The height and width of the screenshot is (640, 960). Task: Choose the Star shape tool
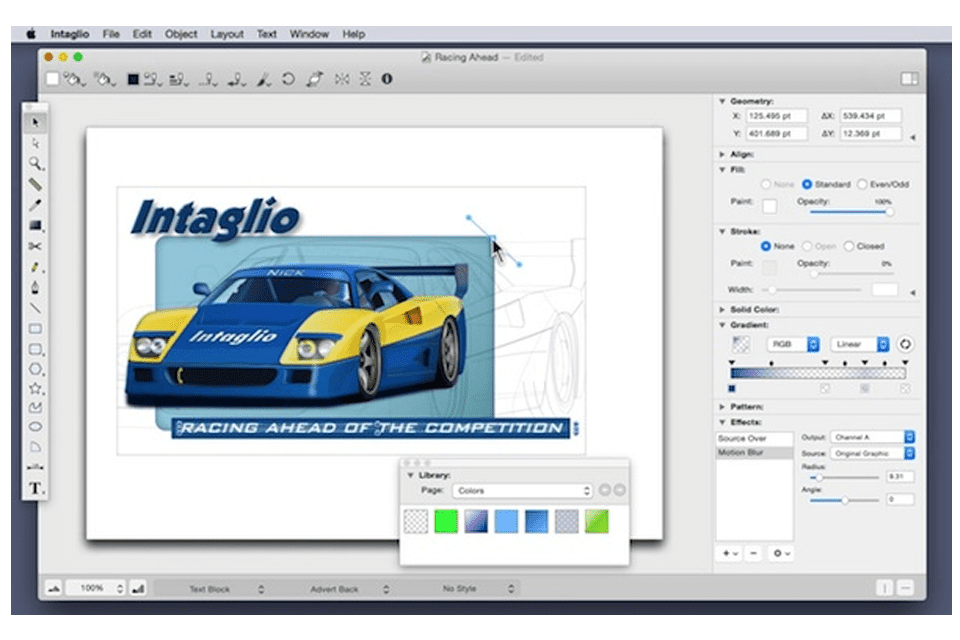pyautogui.click(x=35, y=387)
